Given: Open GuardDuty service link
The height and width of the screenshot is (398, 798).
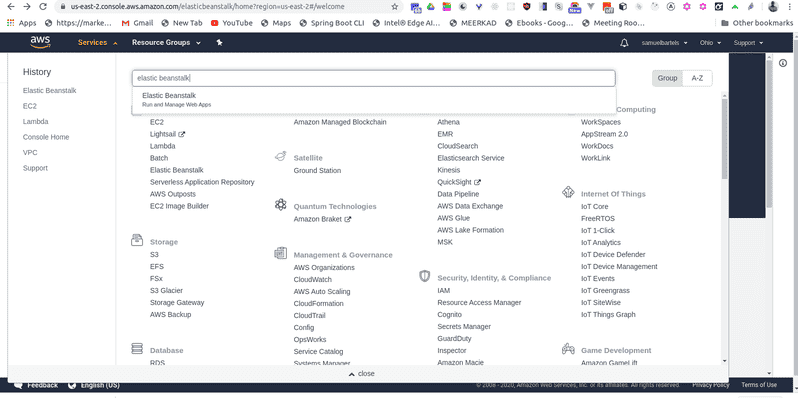Looking at the screenshot, I should [454, 339].
